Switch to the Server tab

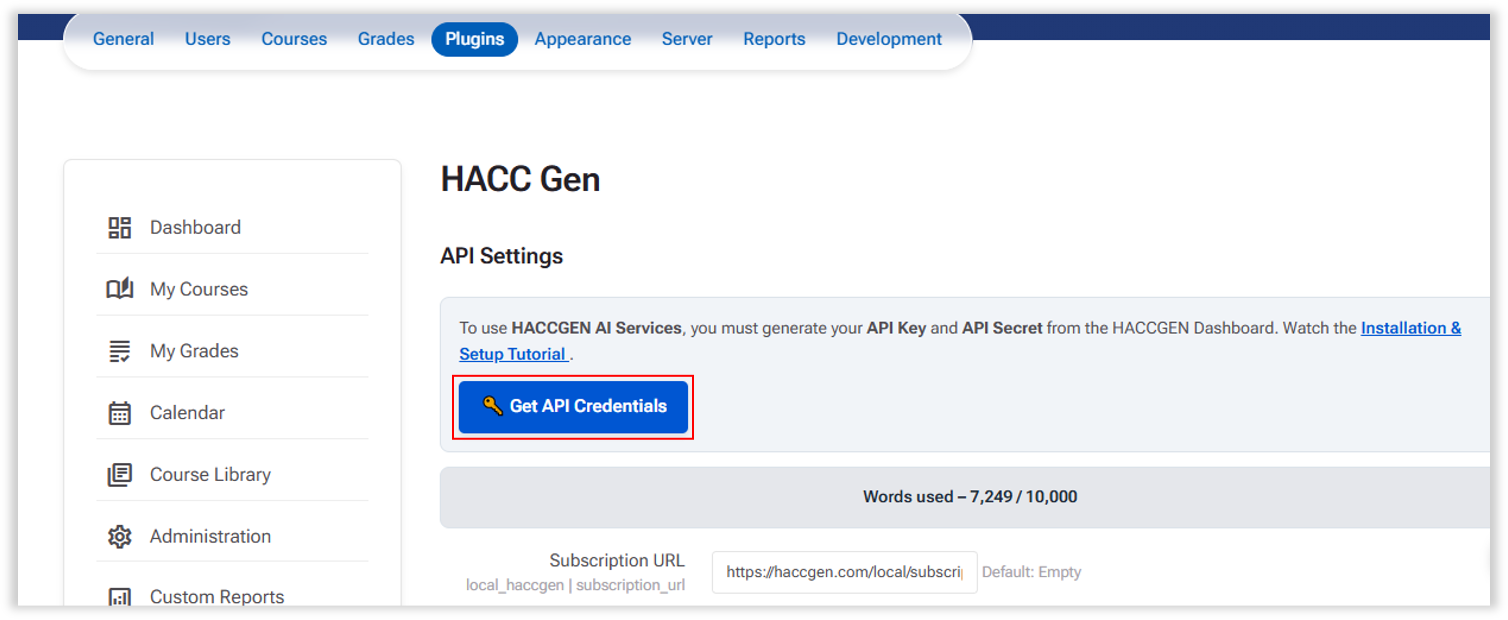coord(687,39)
